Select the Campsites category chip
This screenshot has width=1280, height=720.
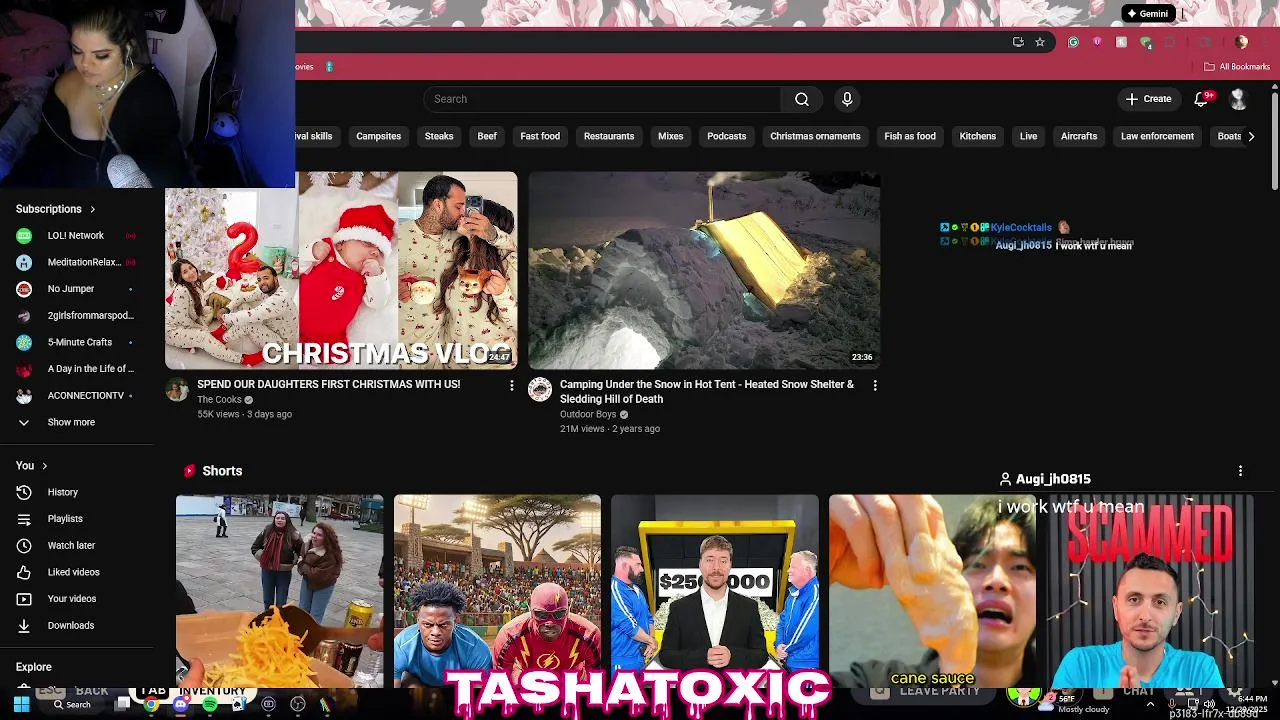pyautogui.click(x=378, y=136)
